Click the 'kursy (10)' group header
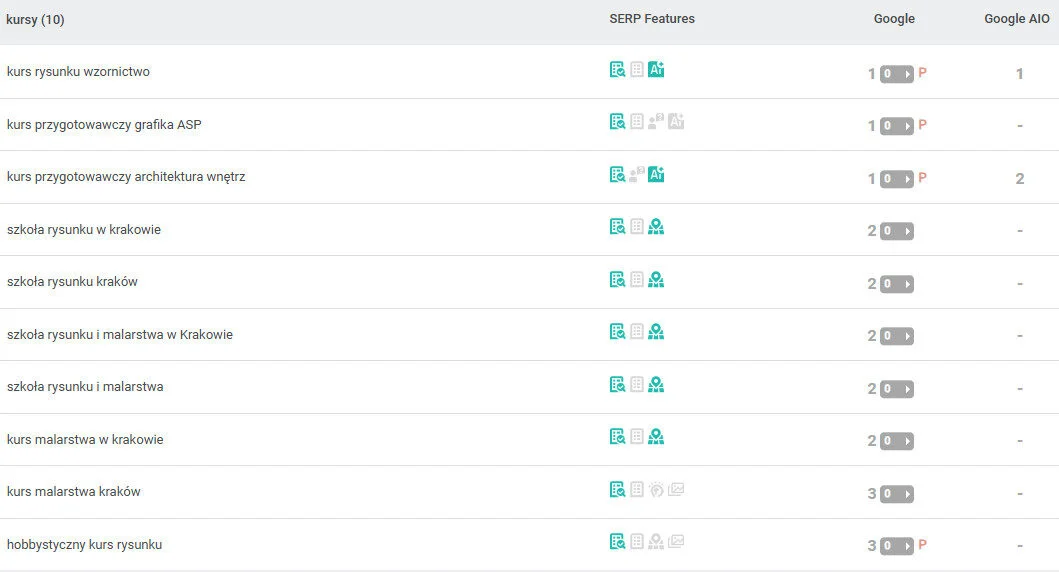This screenshot has height=572, width=1059. [x=36, y=20]
